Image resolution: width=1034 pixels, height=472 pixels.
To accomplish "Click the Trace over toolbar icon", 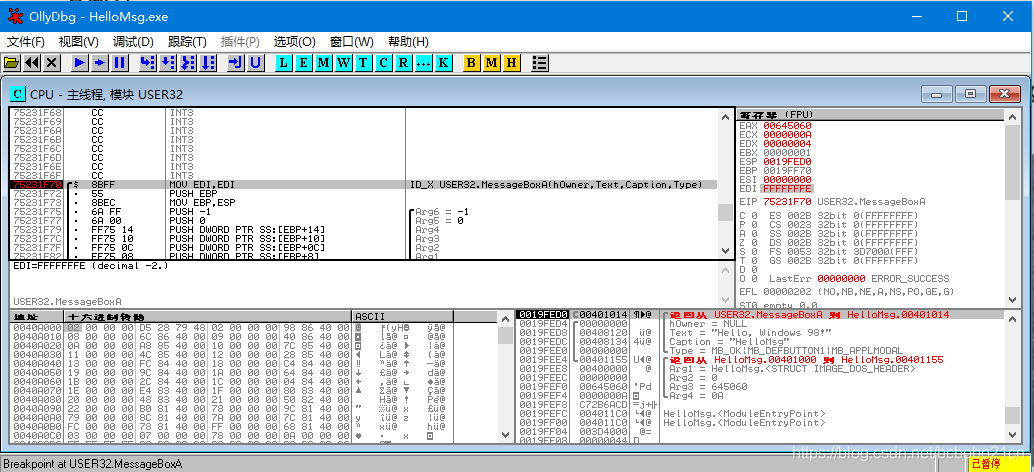I will pos(208,63).
